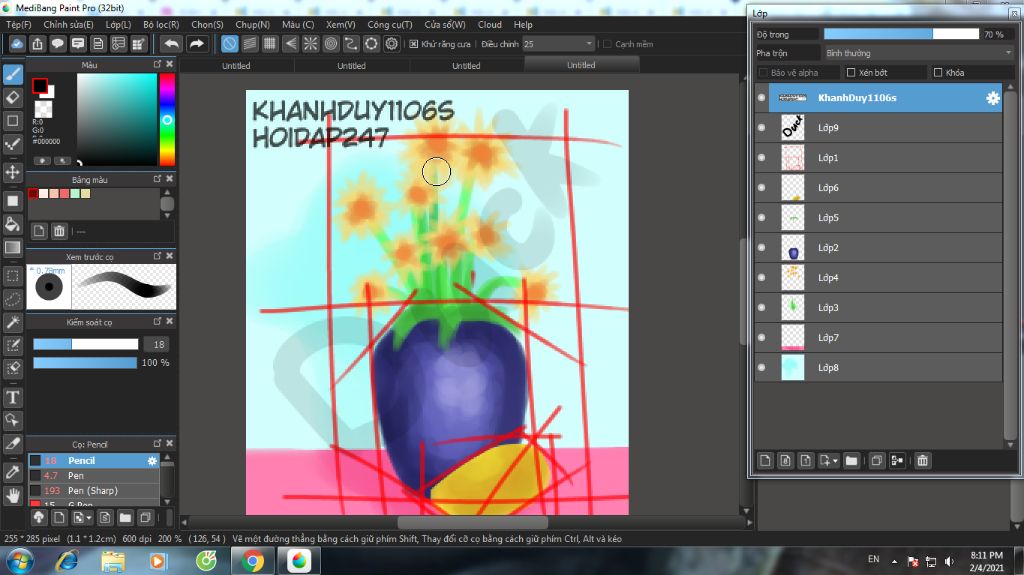Open the add-layer dropdown arrow
Image resolution: width=1024 pixels, height=575 pixels.
click(835, 461)
